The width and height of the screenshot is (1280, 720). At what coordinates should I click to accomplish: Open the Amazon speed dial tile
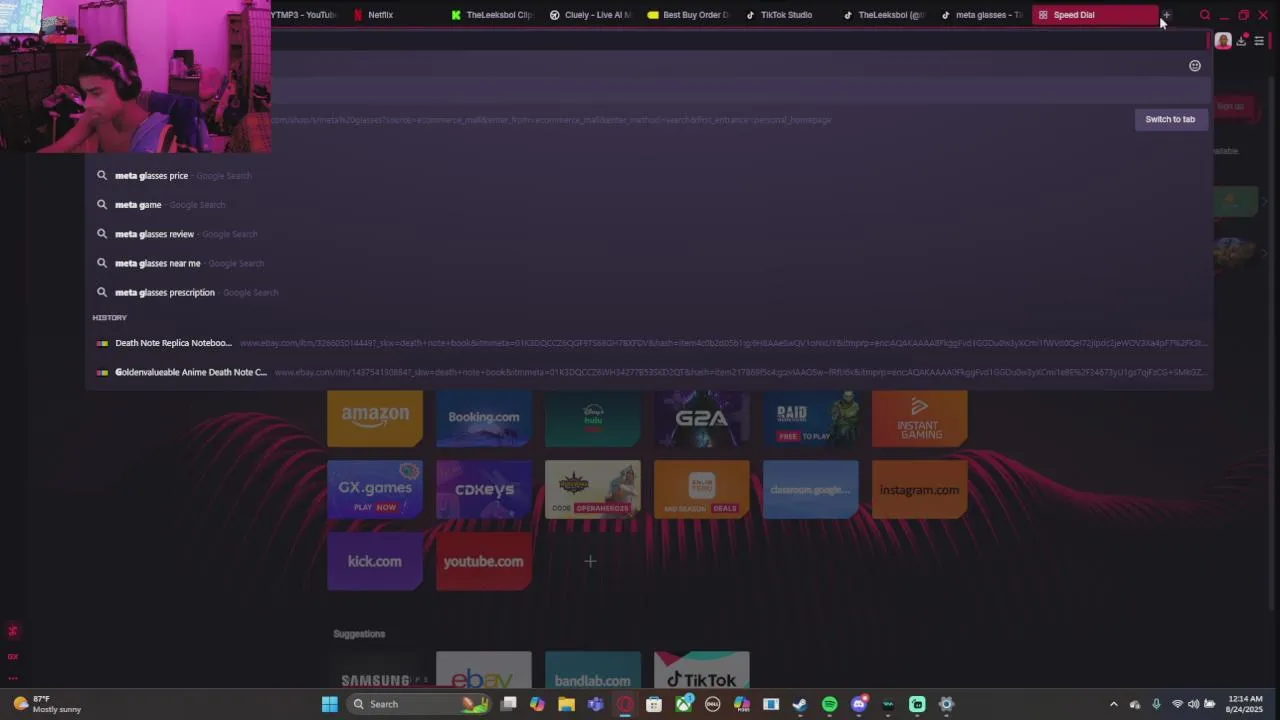pyautogui.click(x=375, y=418)
